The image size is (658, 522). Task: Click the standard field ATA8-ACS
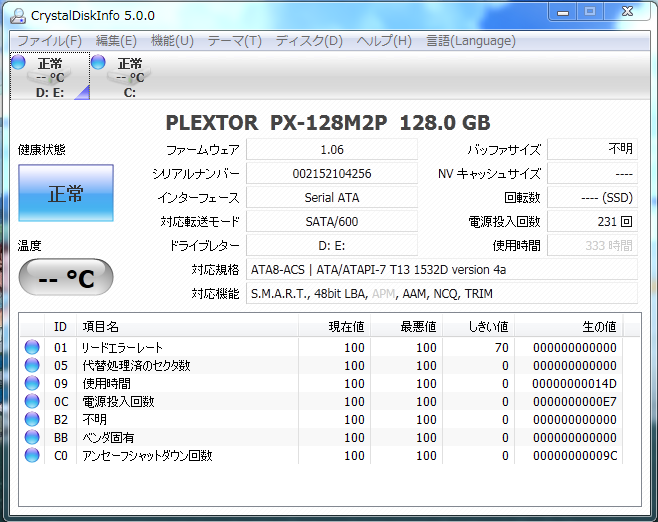tap(442, 269)
